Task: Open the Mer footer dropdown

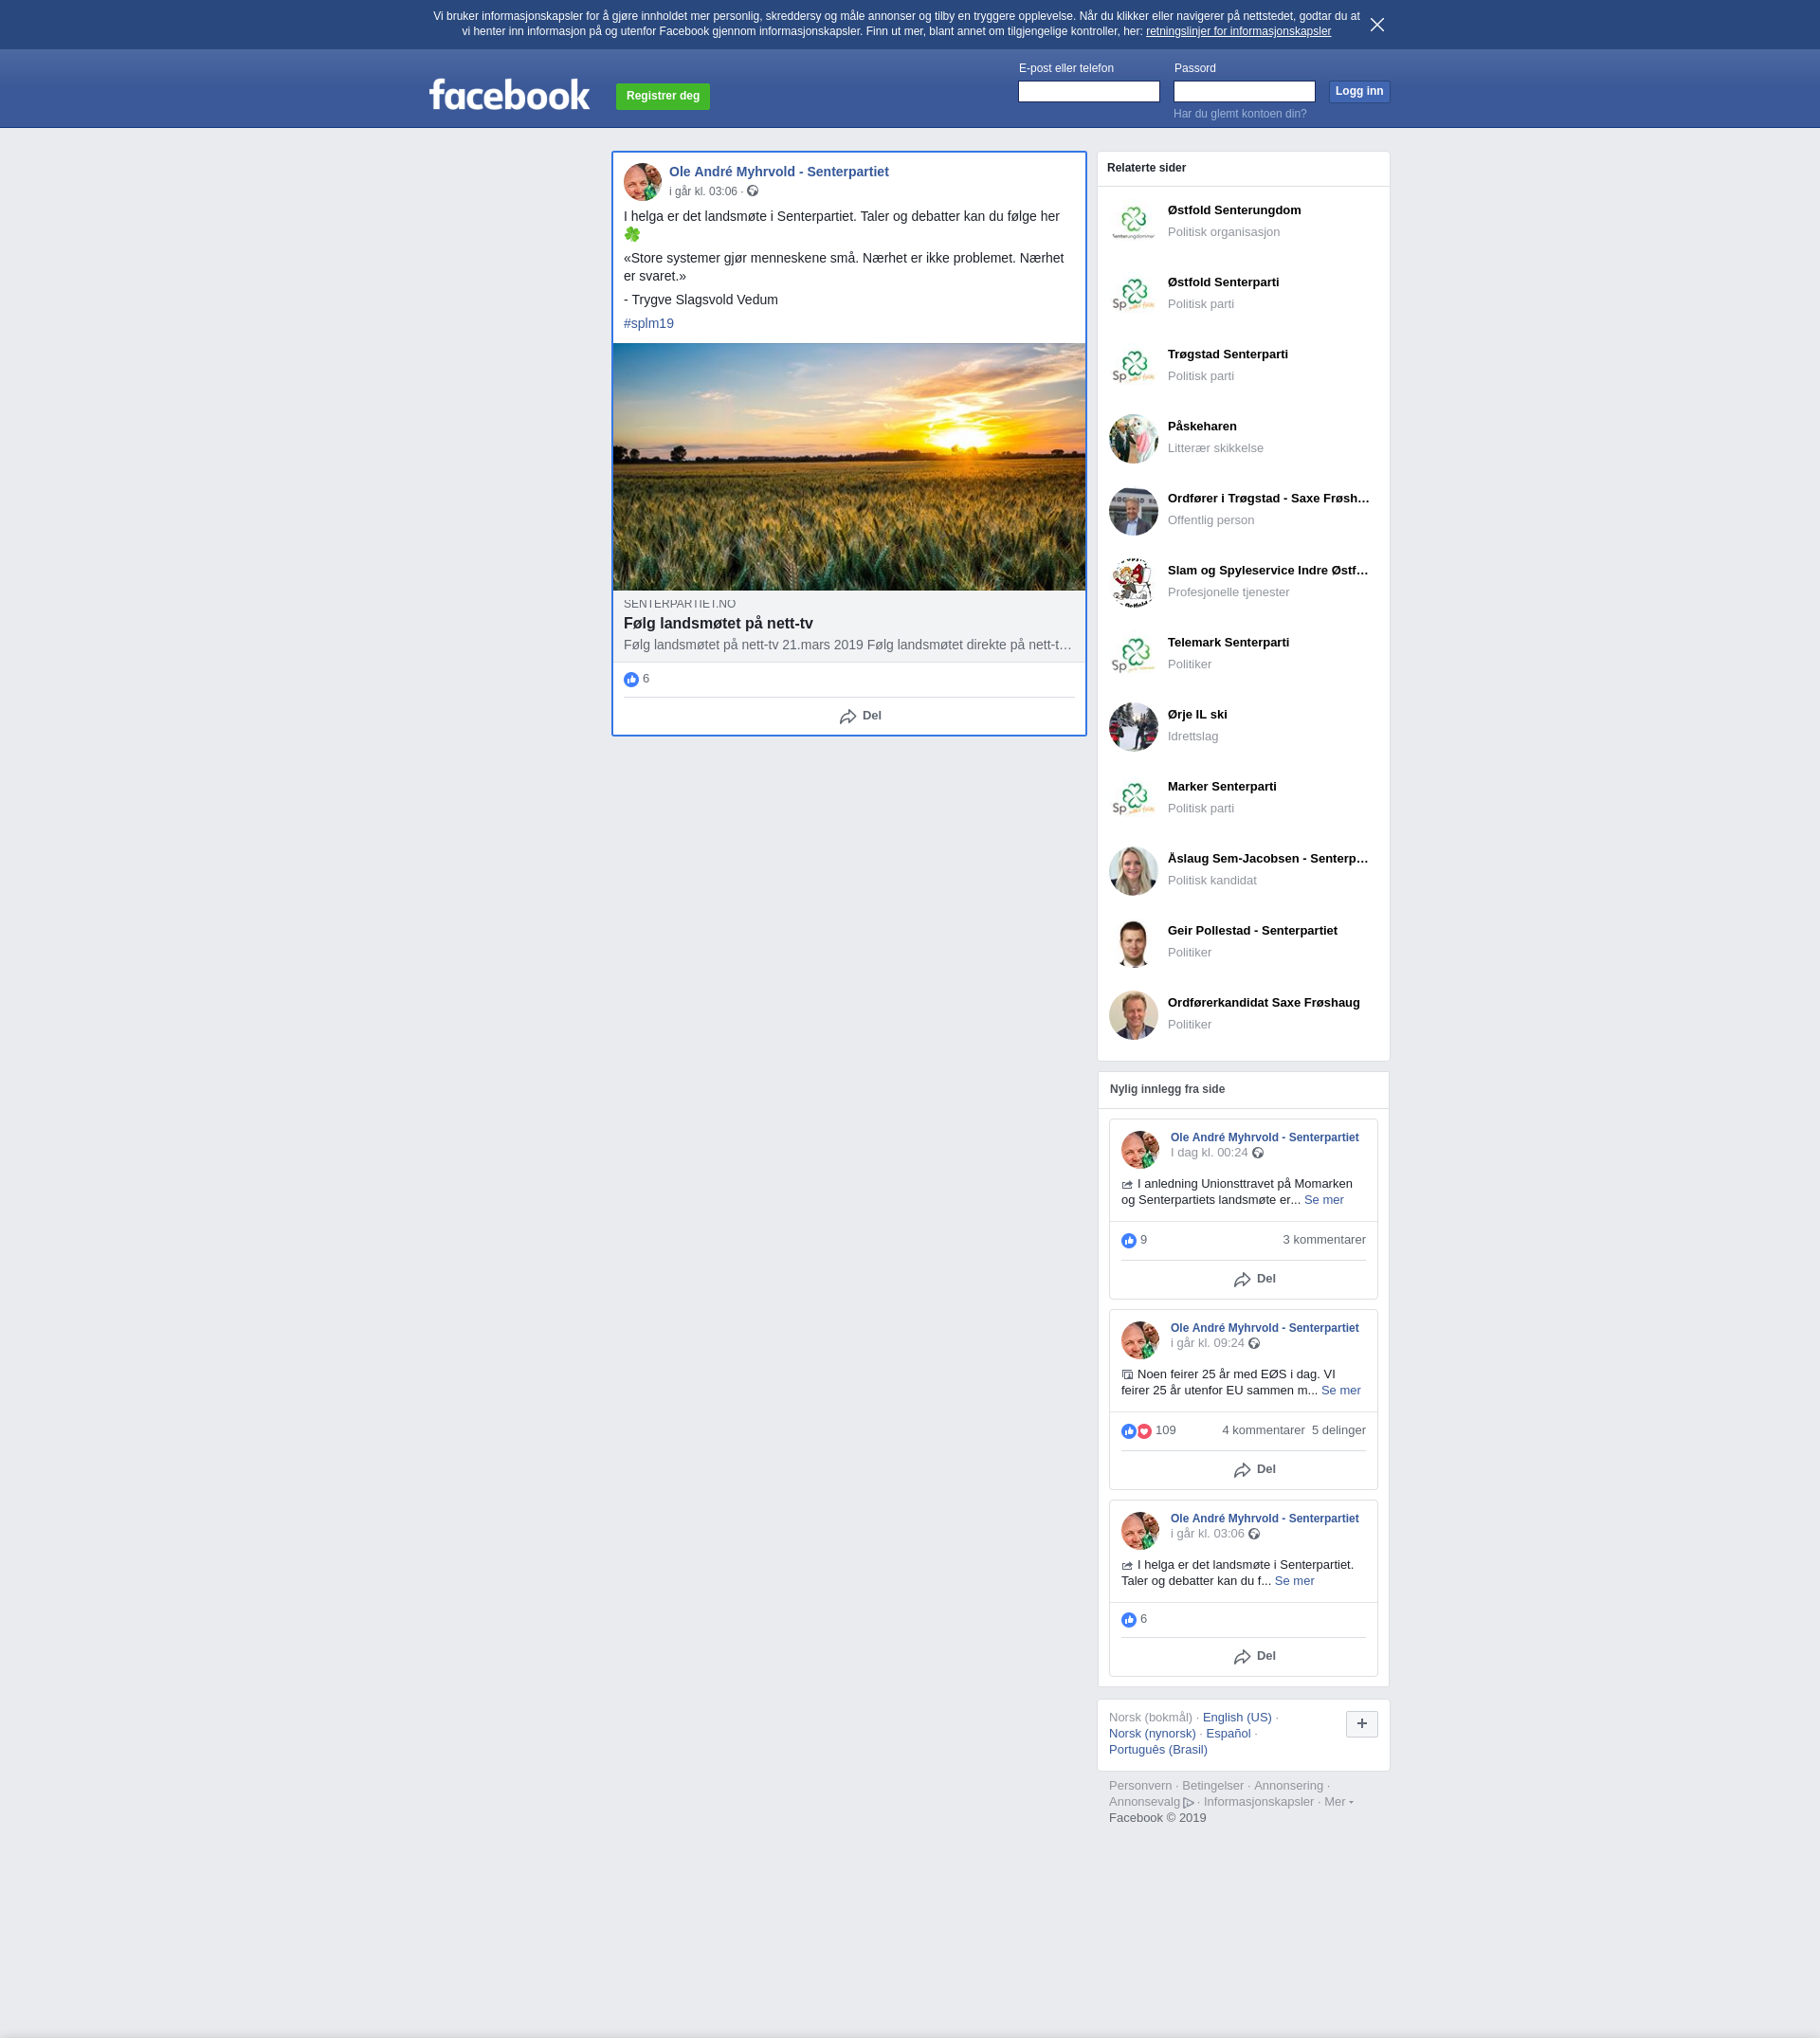Action: click(x=1338, y=1801)
